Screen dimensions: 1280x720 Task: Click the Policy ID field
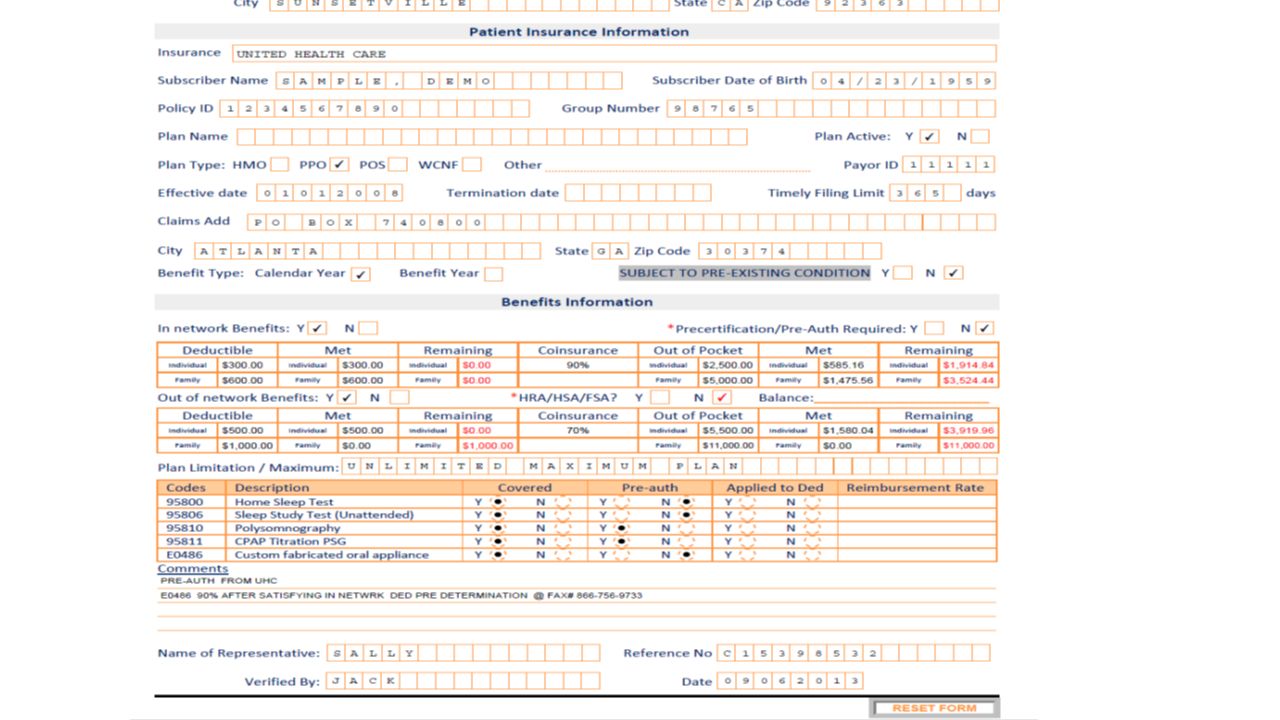click(374, 108)
